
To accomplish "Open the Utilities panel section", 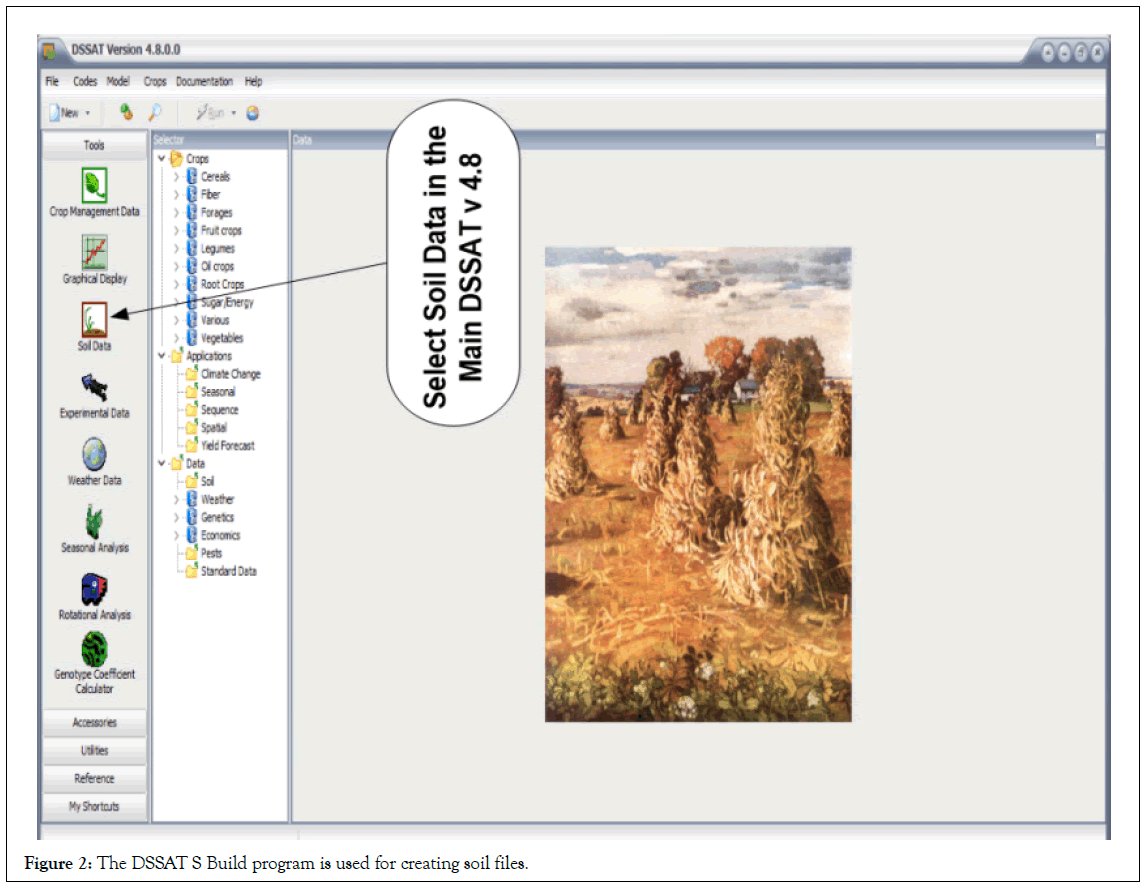I will tap(94, 750).
